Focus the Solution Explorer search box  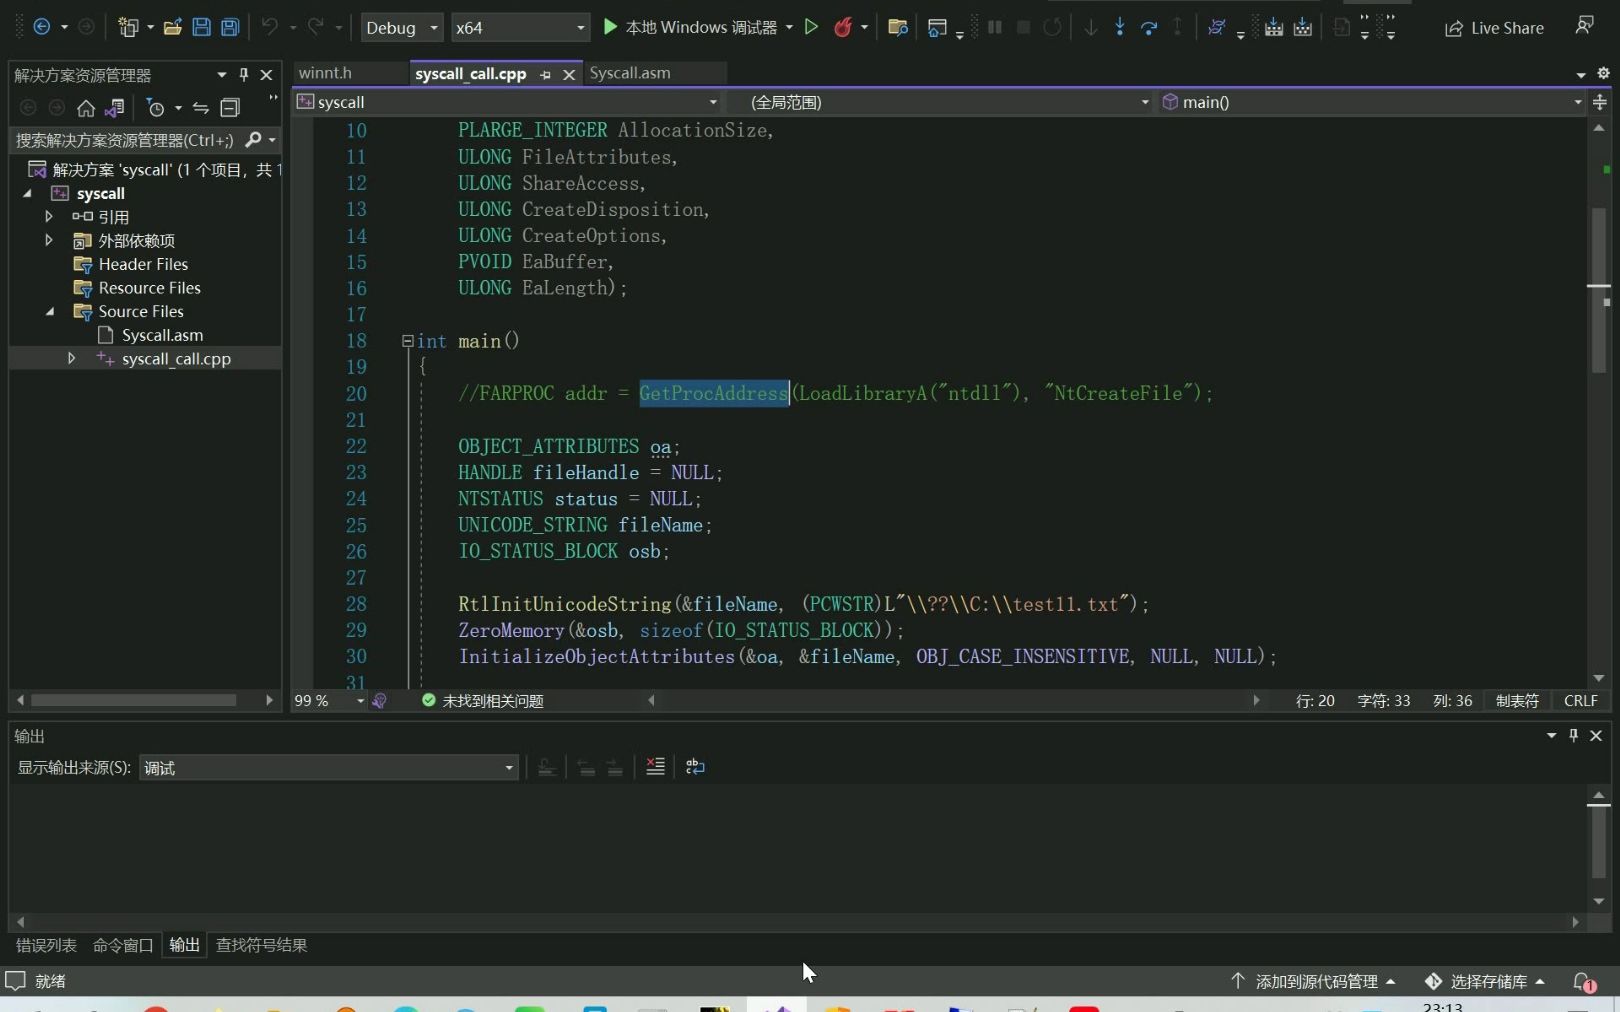125,139
